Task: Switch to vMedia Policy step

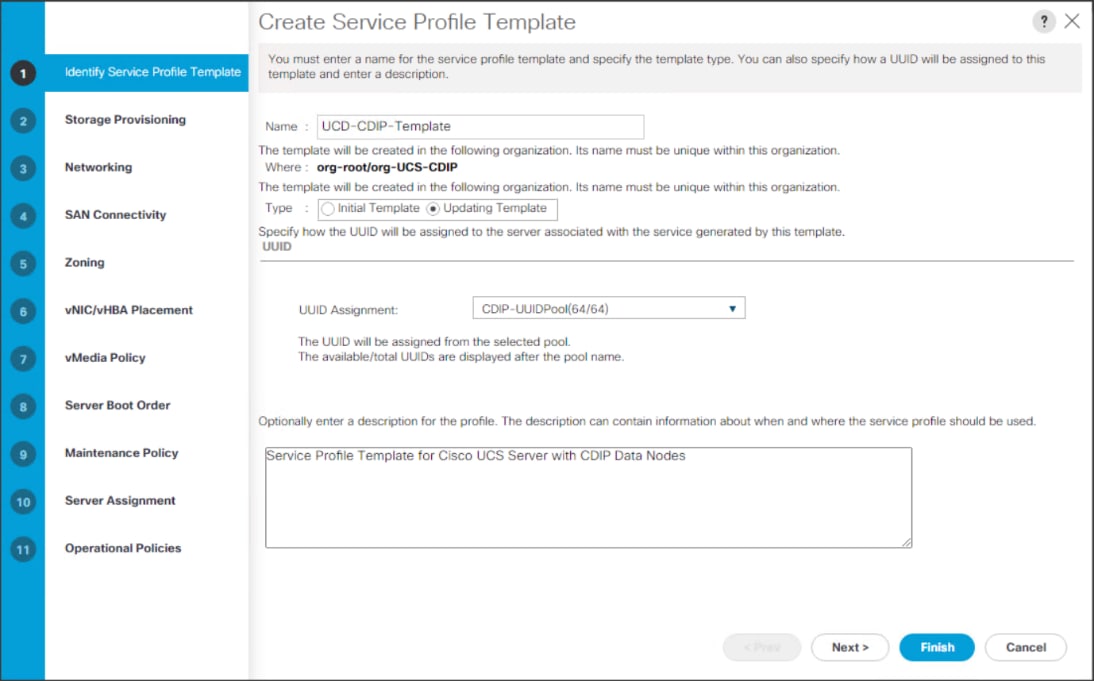Action: coord(105,358)
